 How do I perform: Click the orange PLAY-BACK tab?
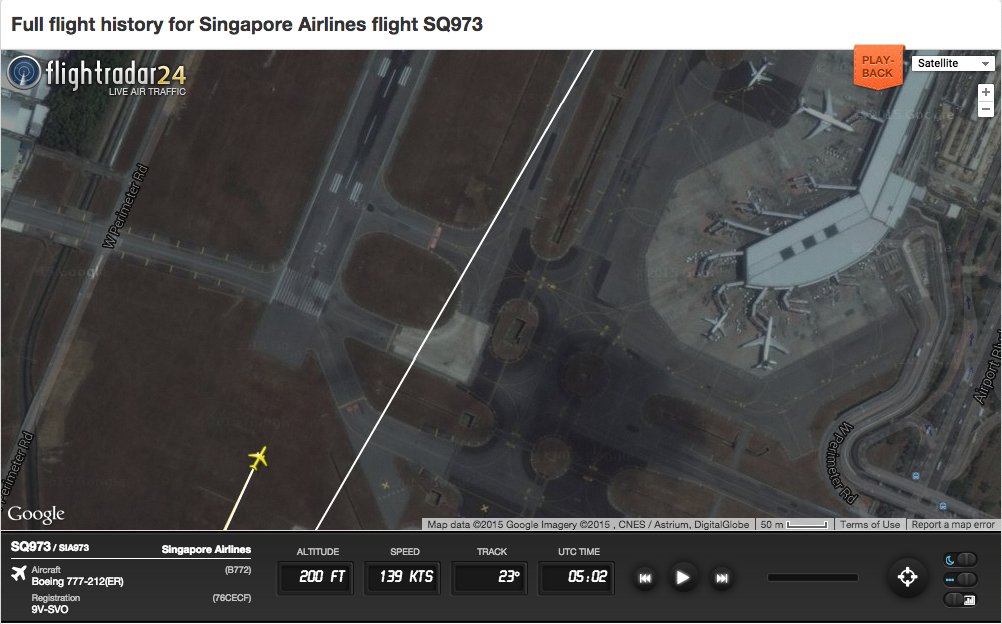coord(878,66)
